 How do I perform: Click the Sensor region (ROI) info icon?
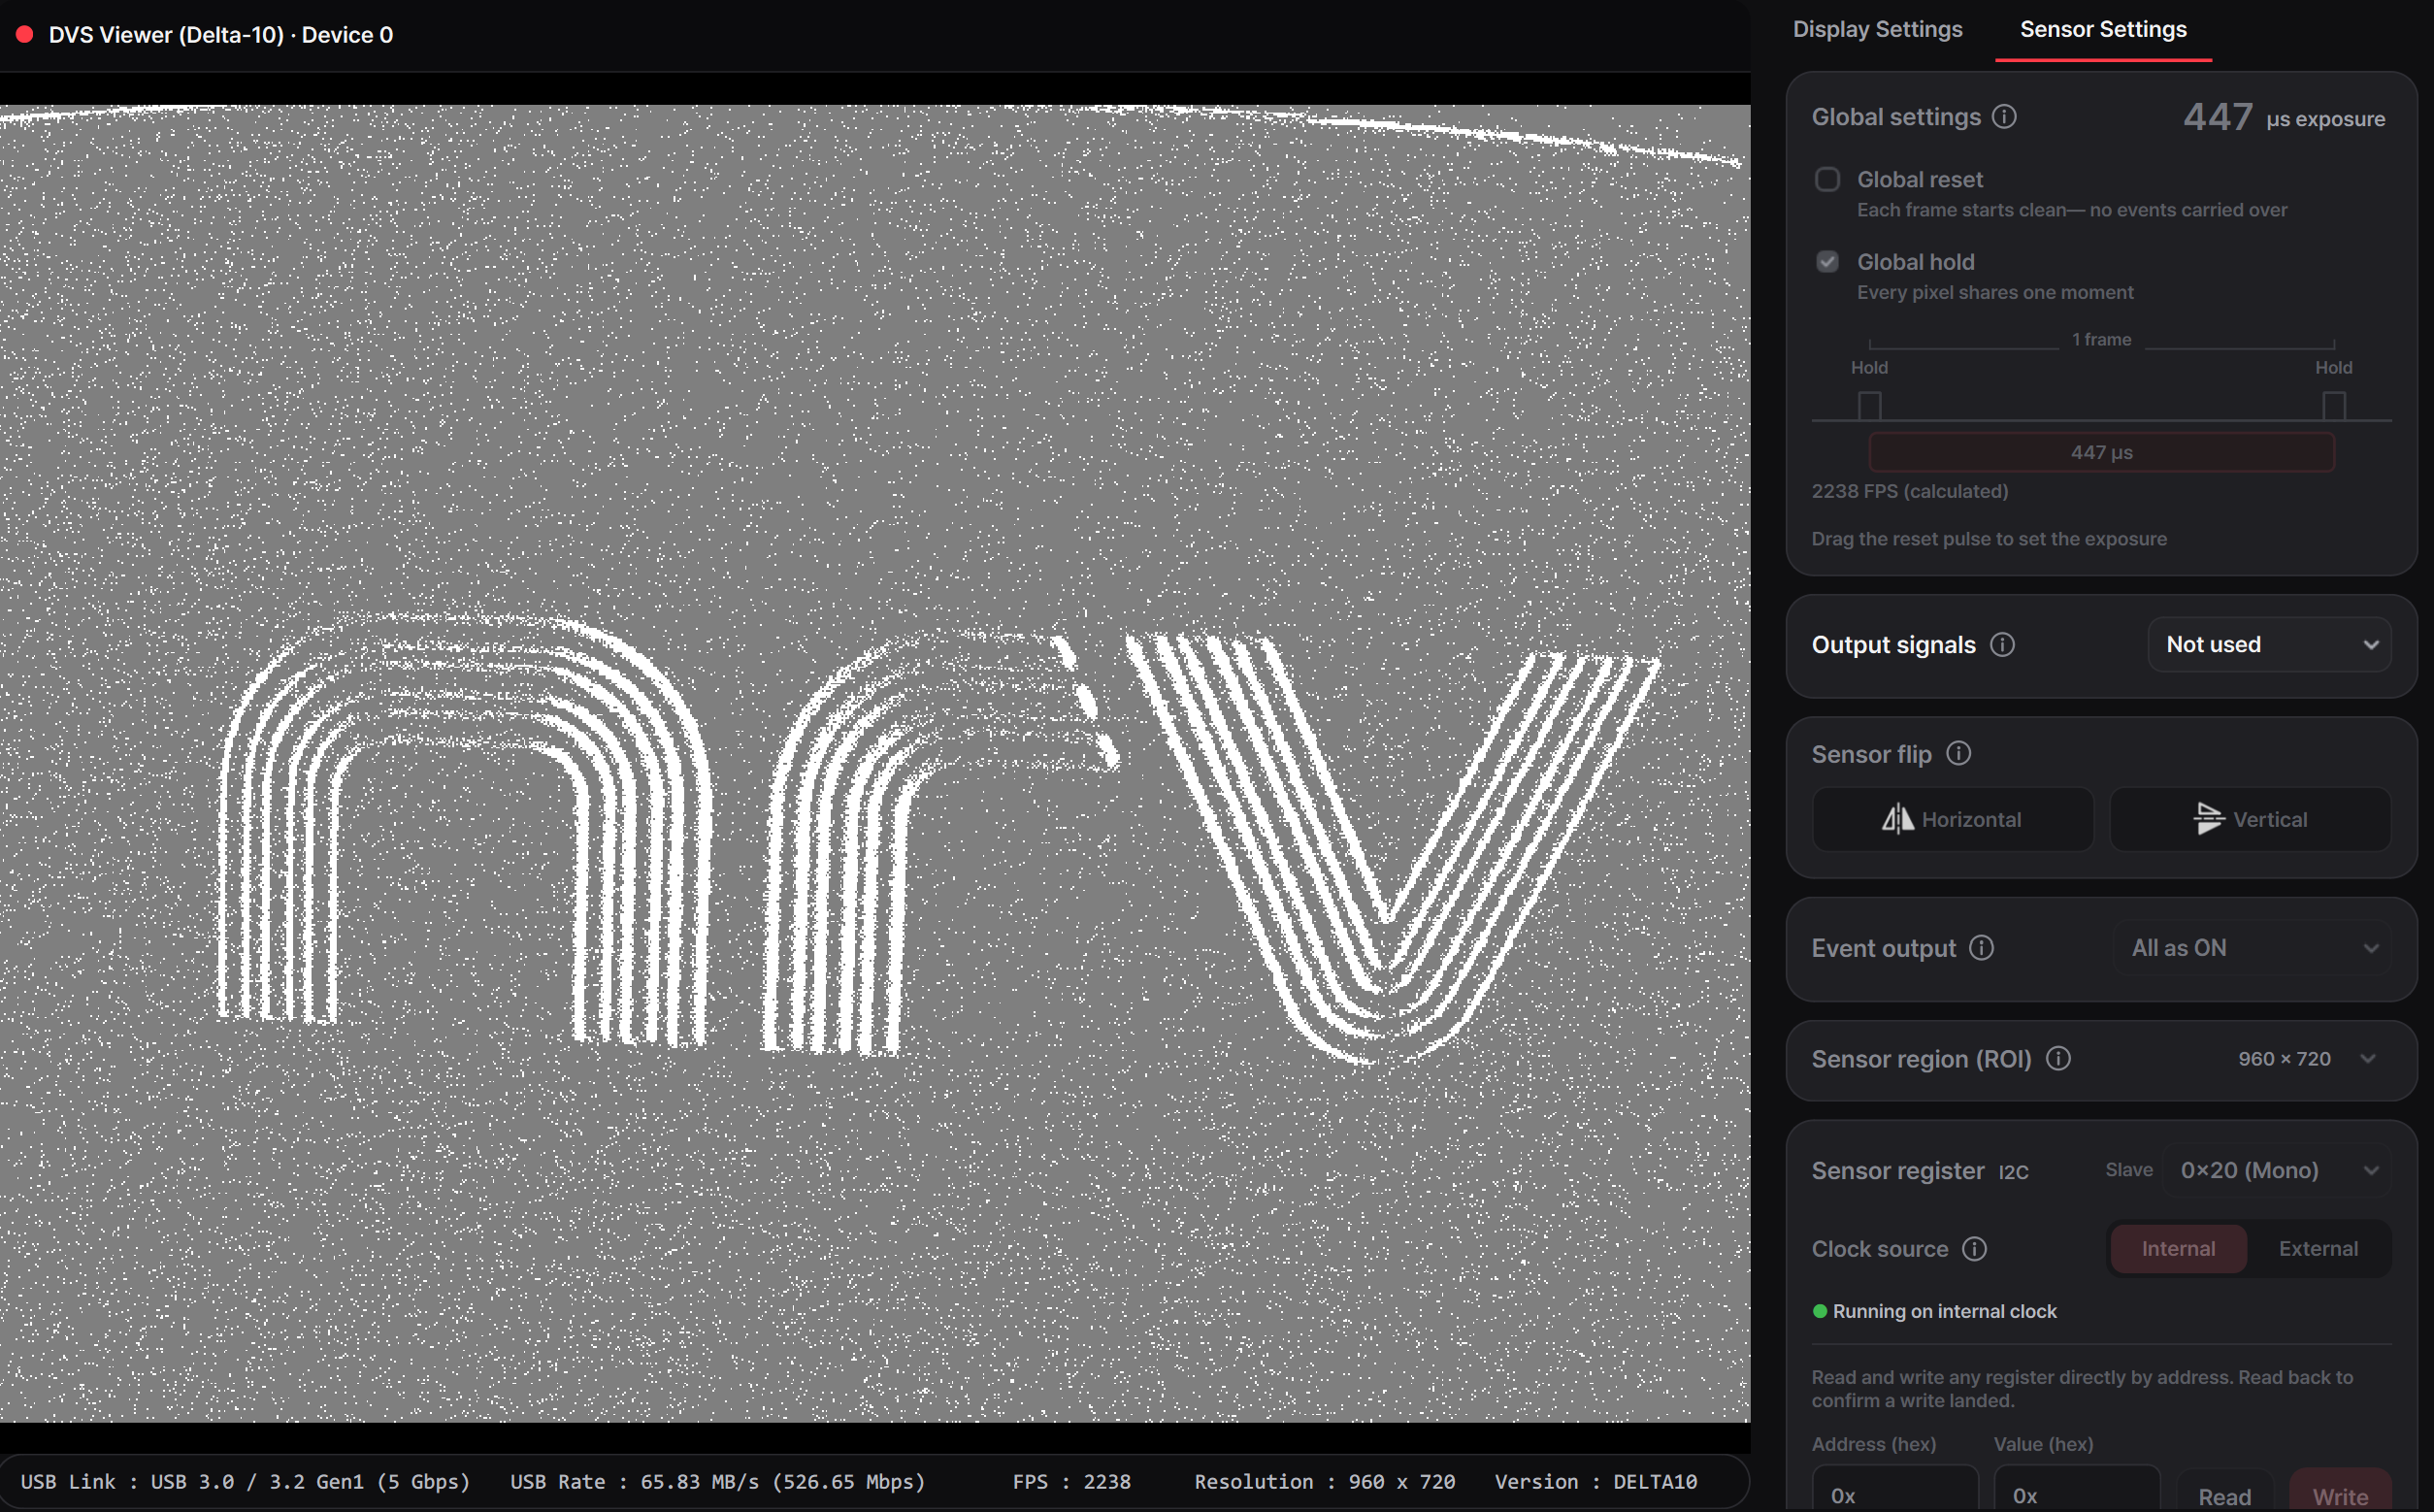point(2058,1058)
